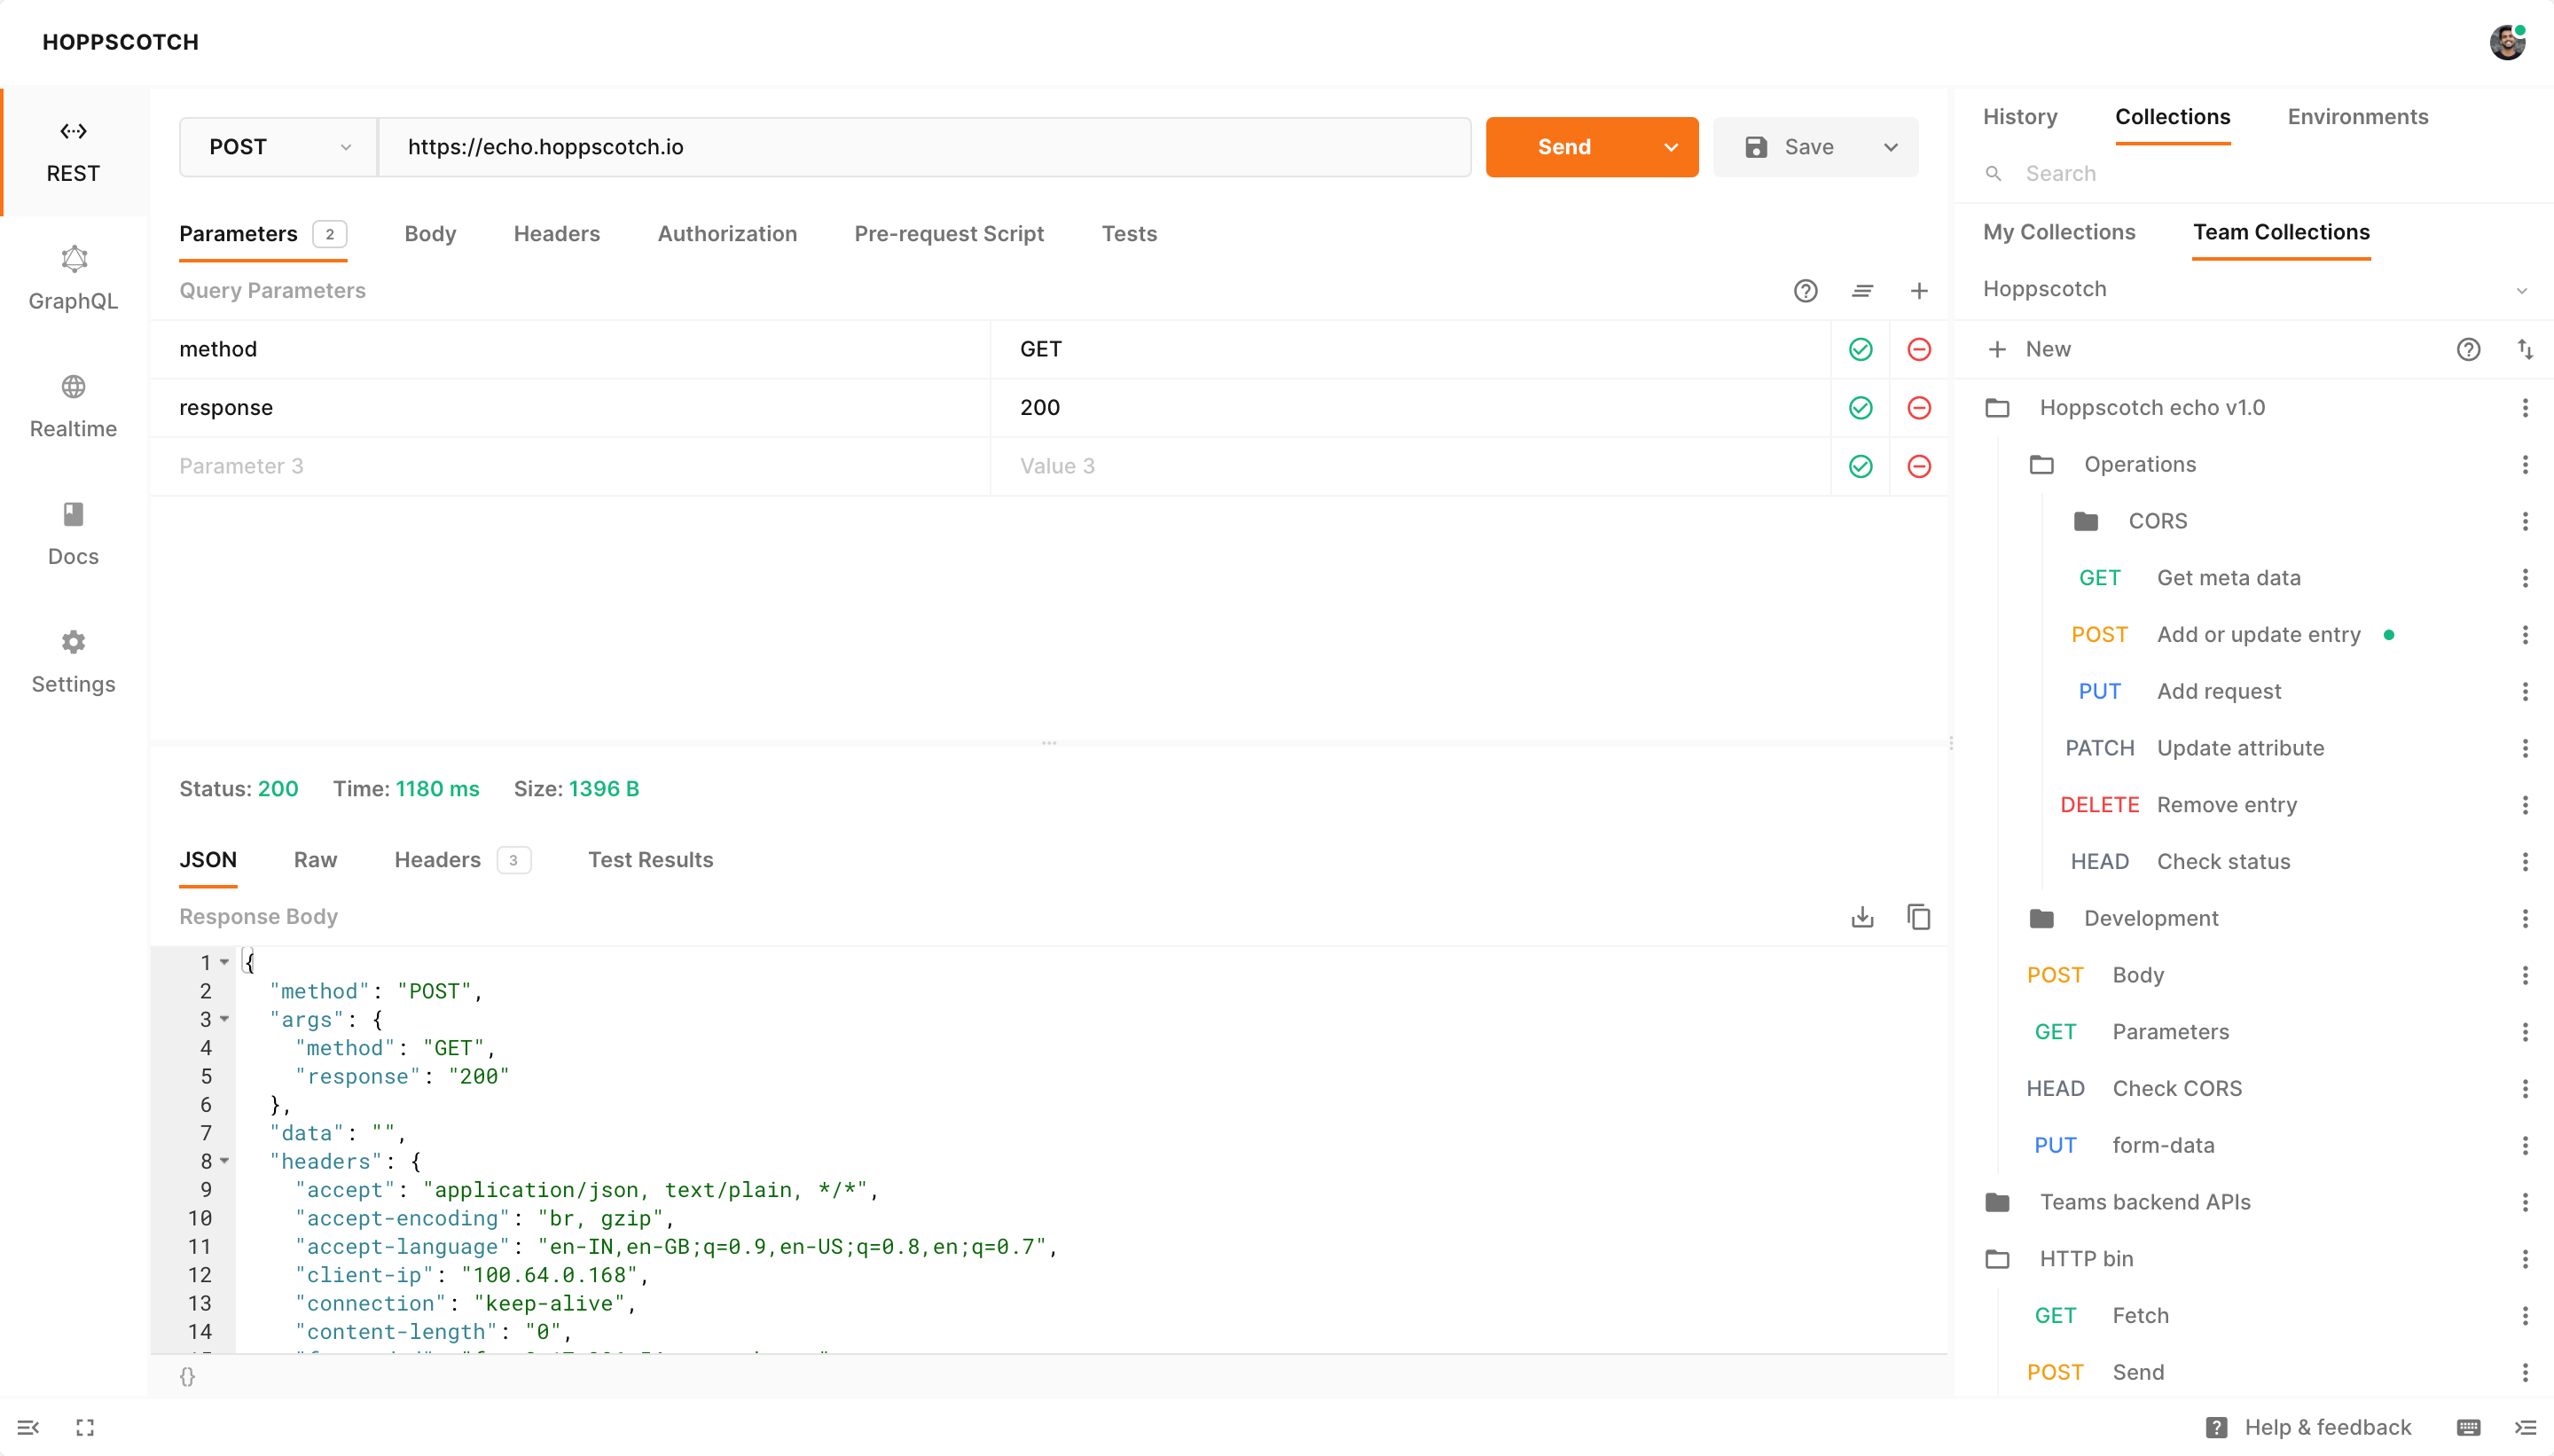Copy response body with the copy icon
2554x1456 pixels.
(1918, 916)
